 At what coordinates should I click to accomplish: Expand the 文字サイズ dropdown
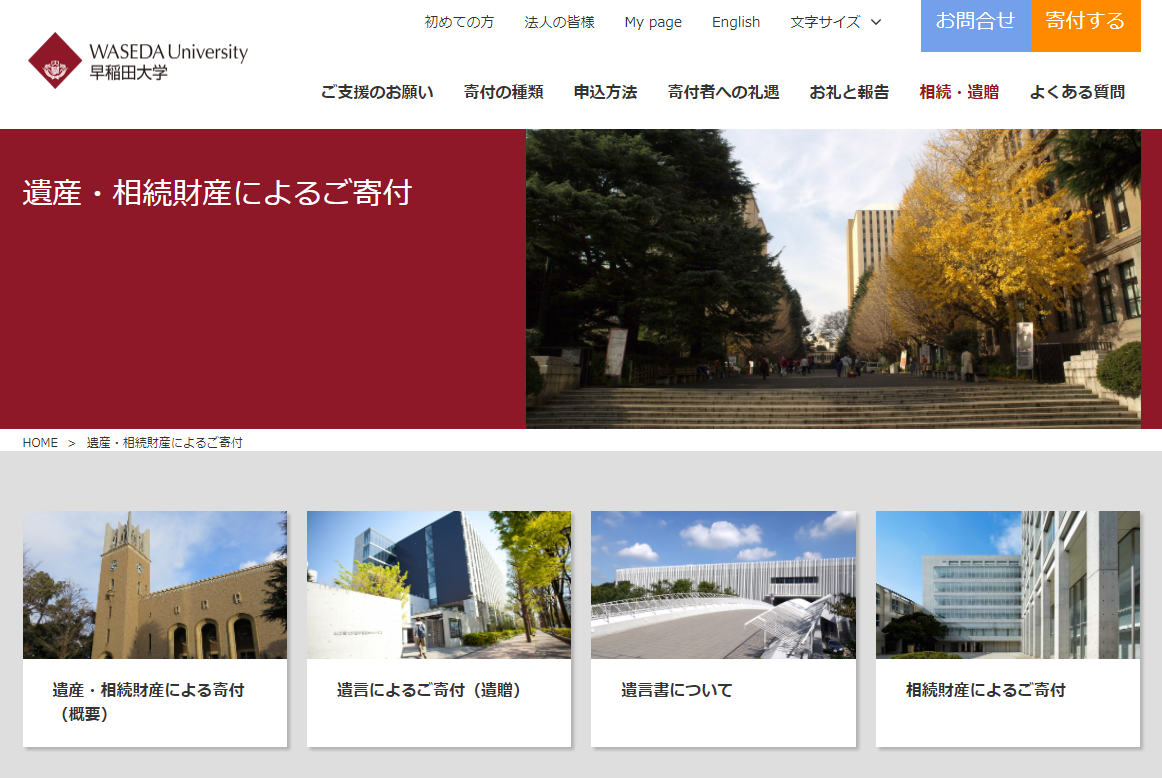[x=835, y=22]
